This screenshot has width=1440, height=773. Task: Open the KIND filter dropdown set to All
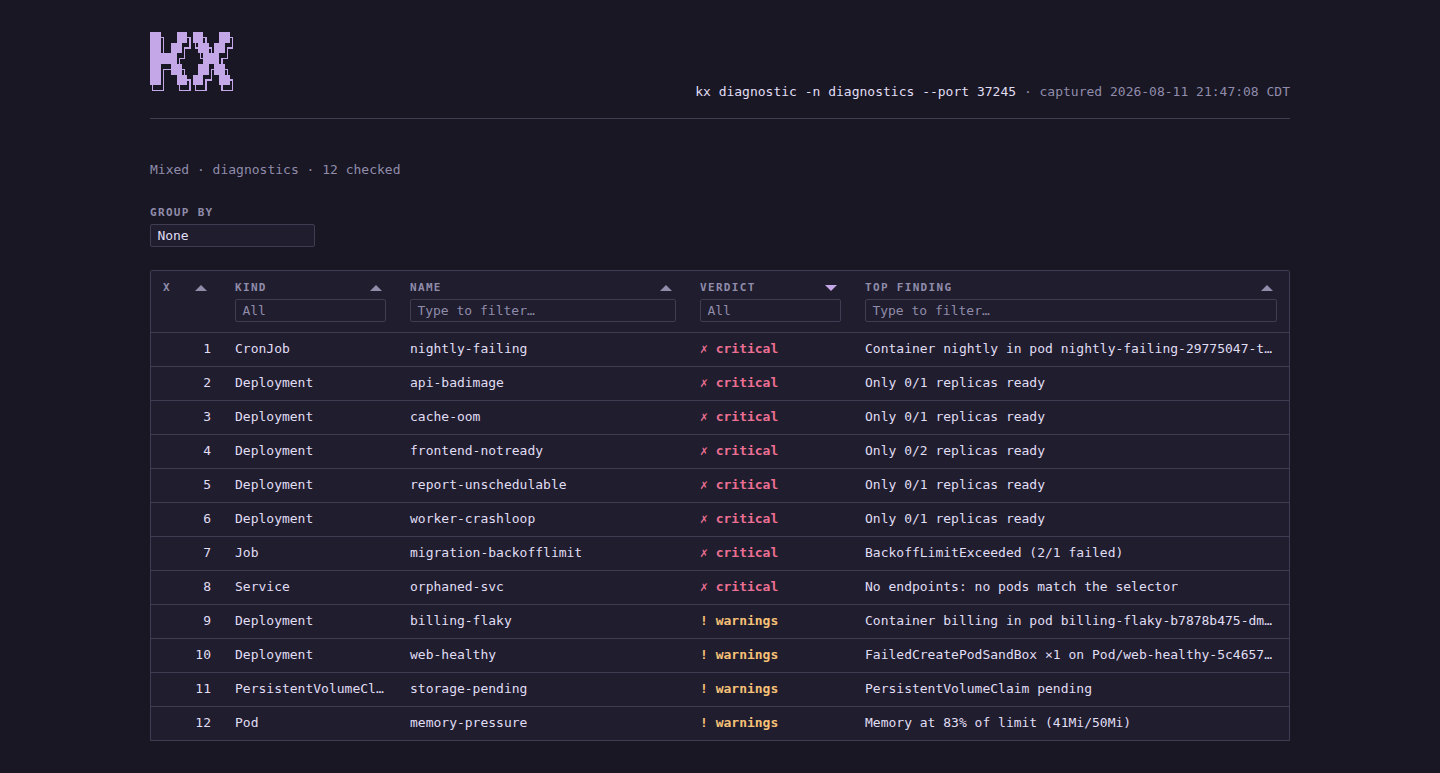pyautogui.click(x=310, y=311)
